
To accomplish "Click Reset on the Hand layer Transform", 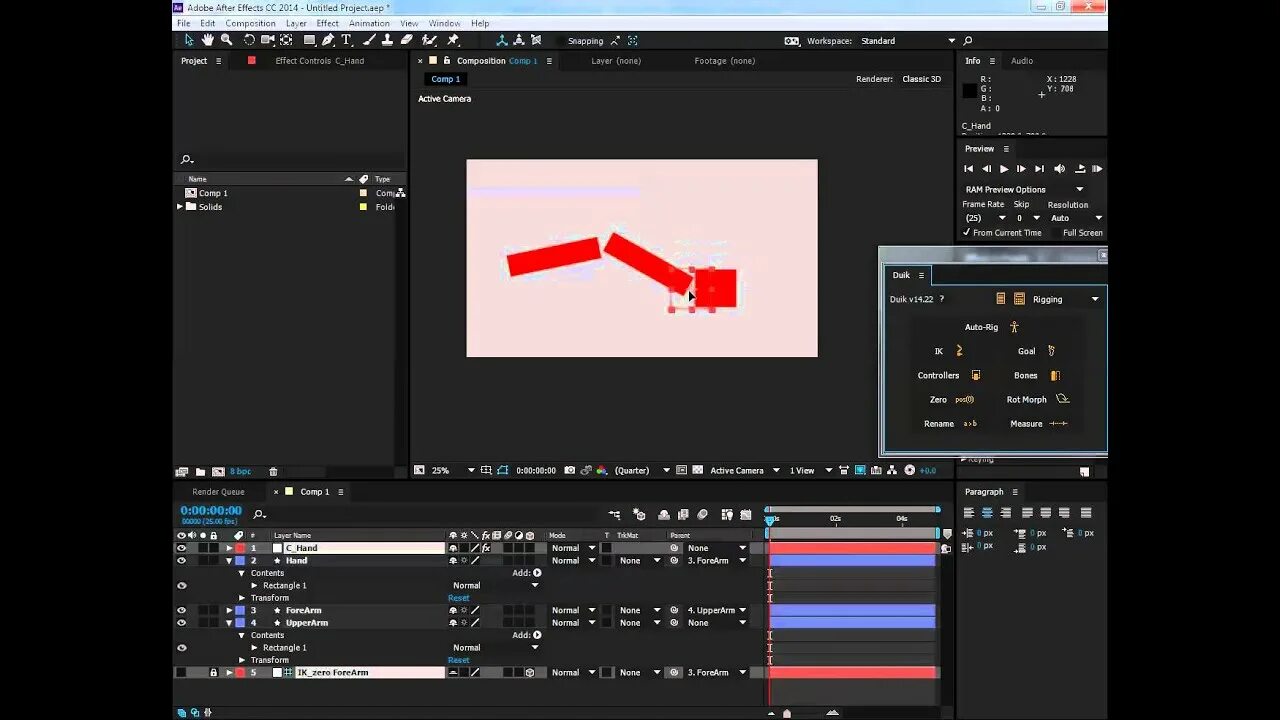I will coord(458,597).
